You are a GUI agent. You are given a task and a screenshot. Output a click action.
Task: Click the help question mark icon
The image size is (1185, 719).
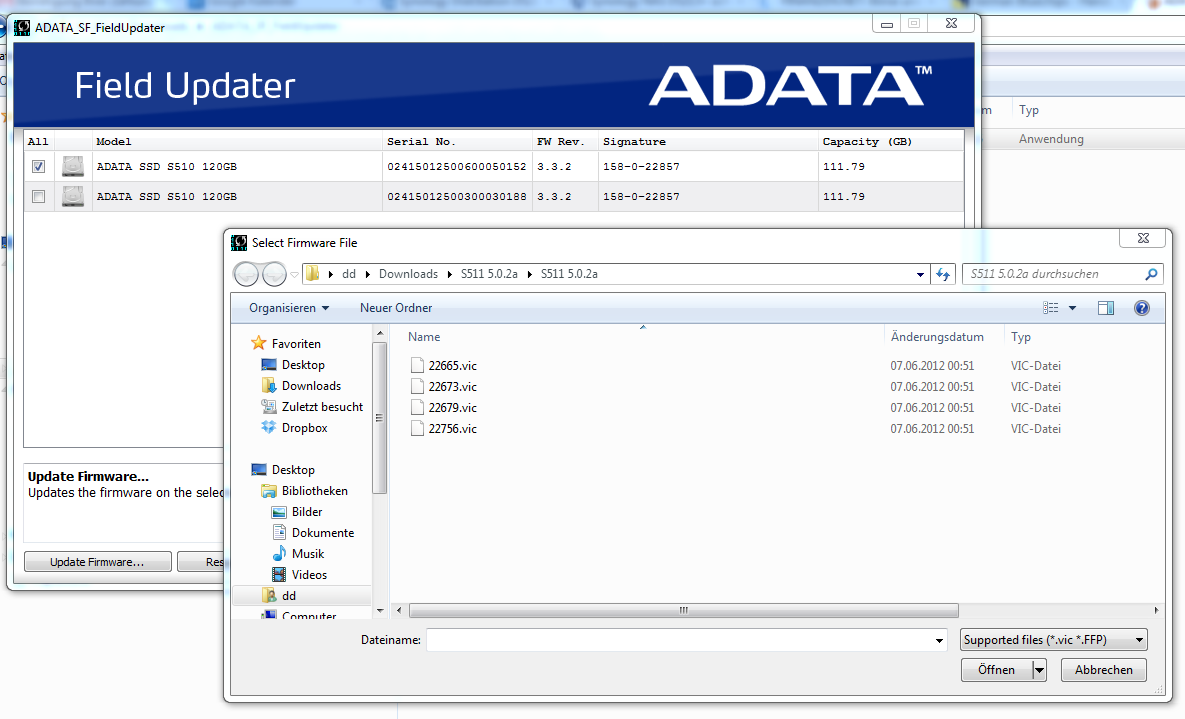pyautogui.click(x=1142, y=308)
